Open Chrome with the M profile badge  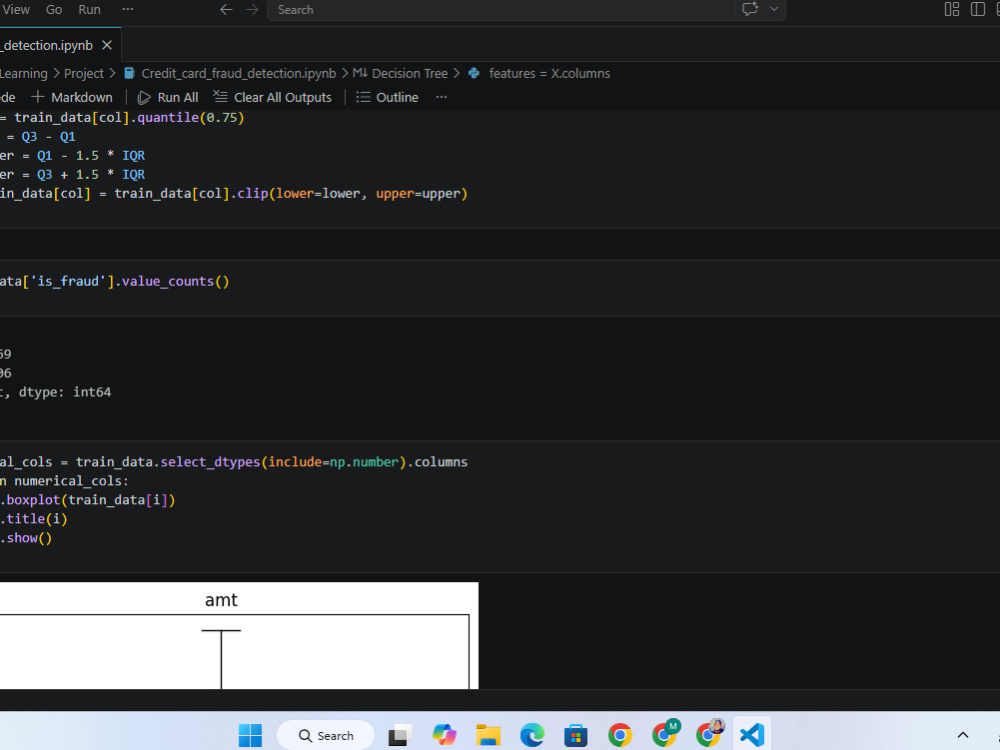665,734
